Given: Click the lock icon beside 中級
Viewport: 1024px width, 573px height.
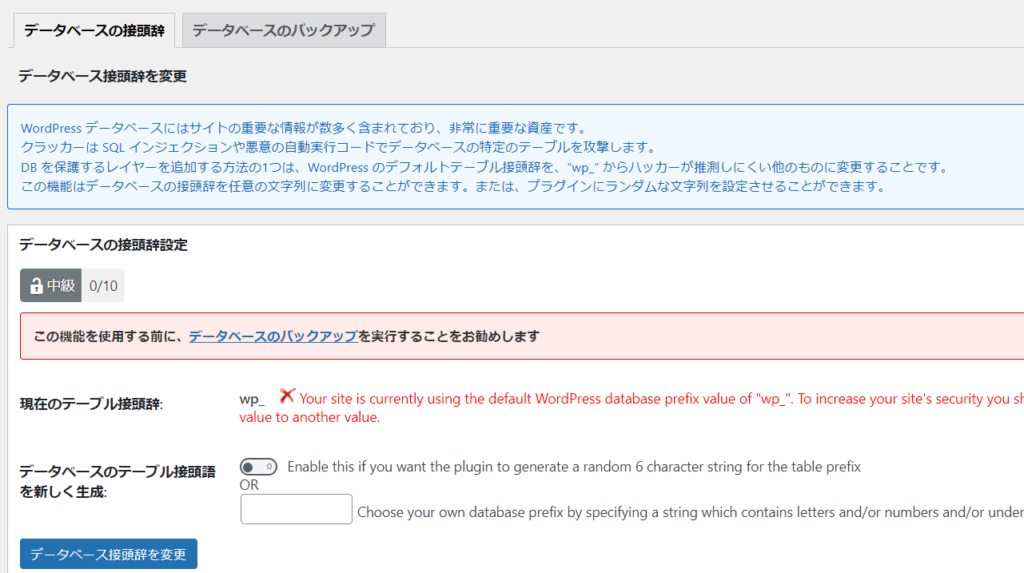Looking at the screenshot, I should pos(35,285).
